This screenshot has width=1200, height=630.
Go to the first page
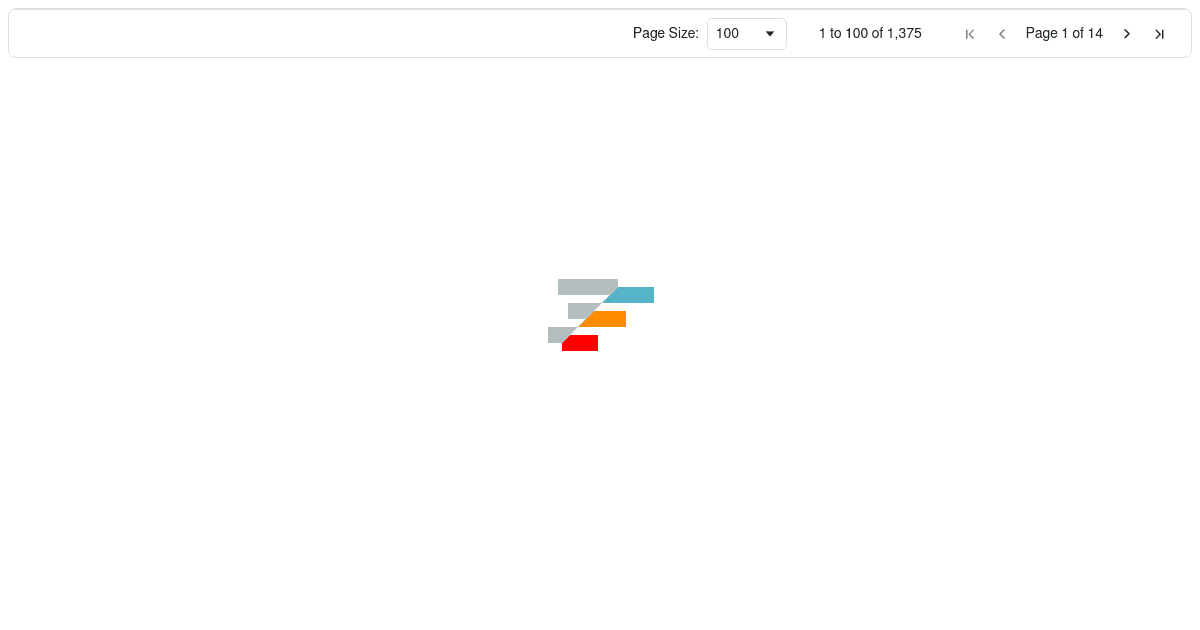coord(970,34)
